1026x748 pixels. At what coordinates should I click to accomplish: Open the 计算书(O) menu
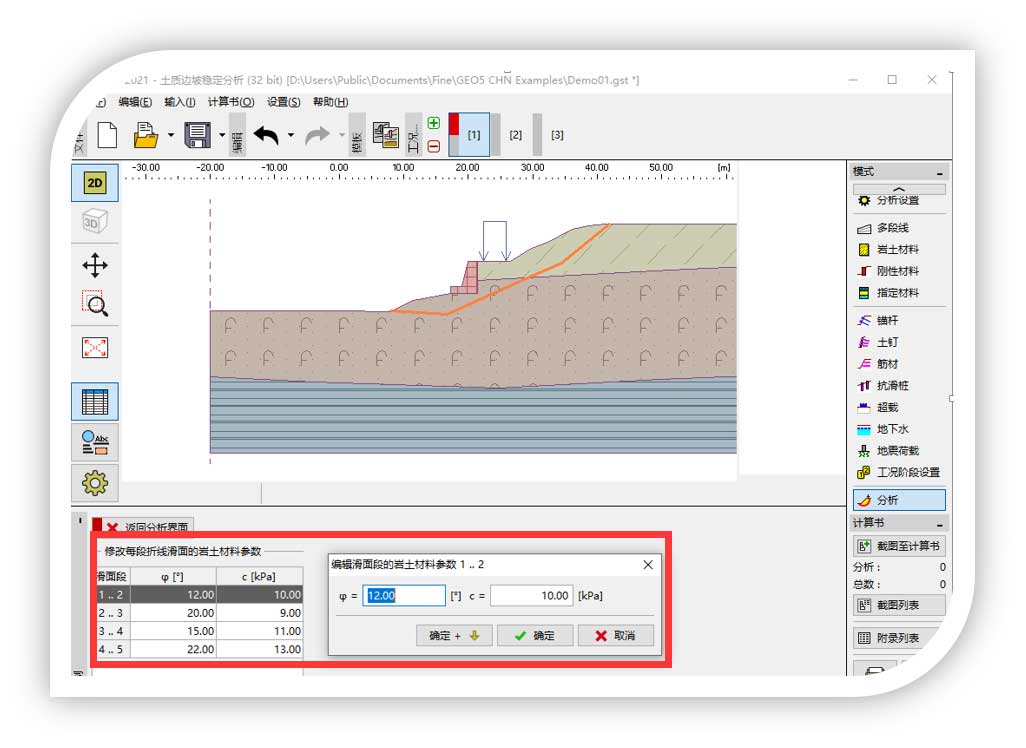pos(231,102)
